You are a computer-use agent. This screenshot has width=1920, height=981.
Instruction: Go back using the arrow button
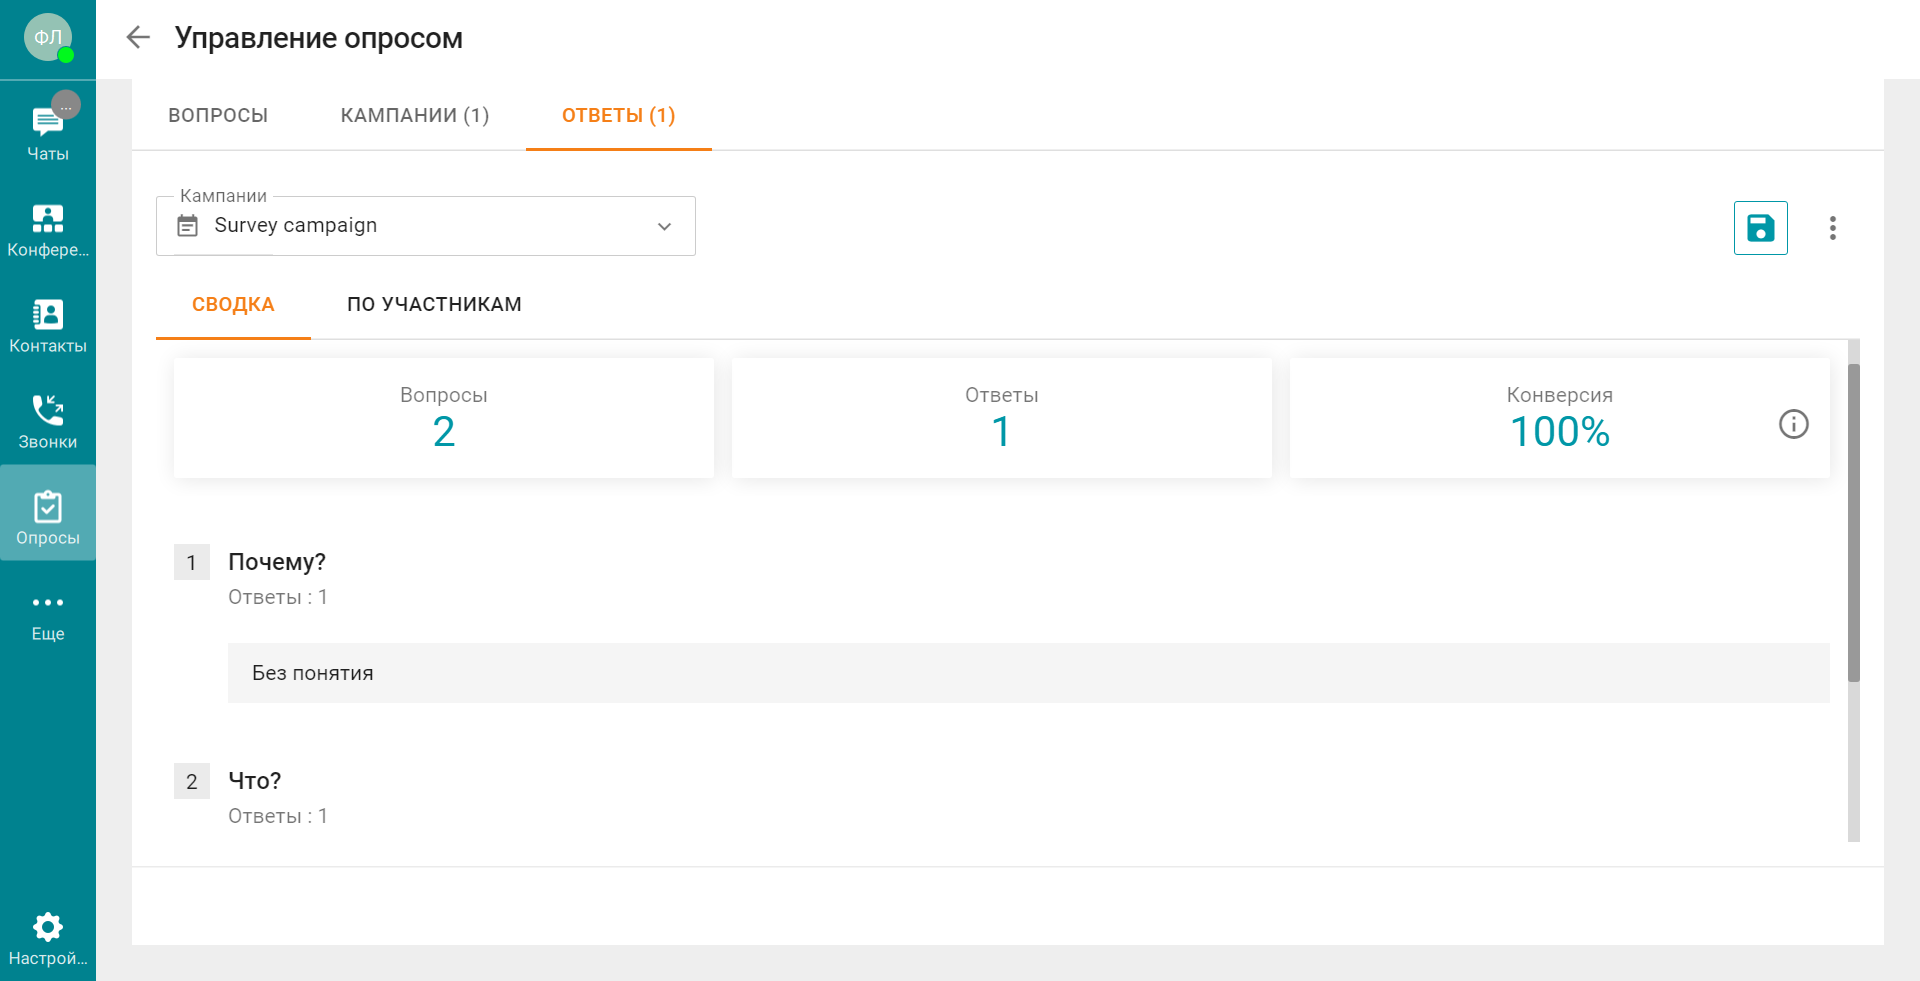pyautogui.click(x=138, y=38)
